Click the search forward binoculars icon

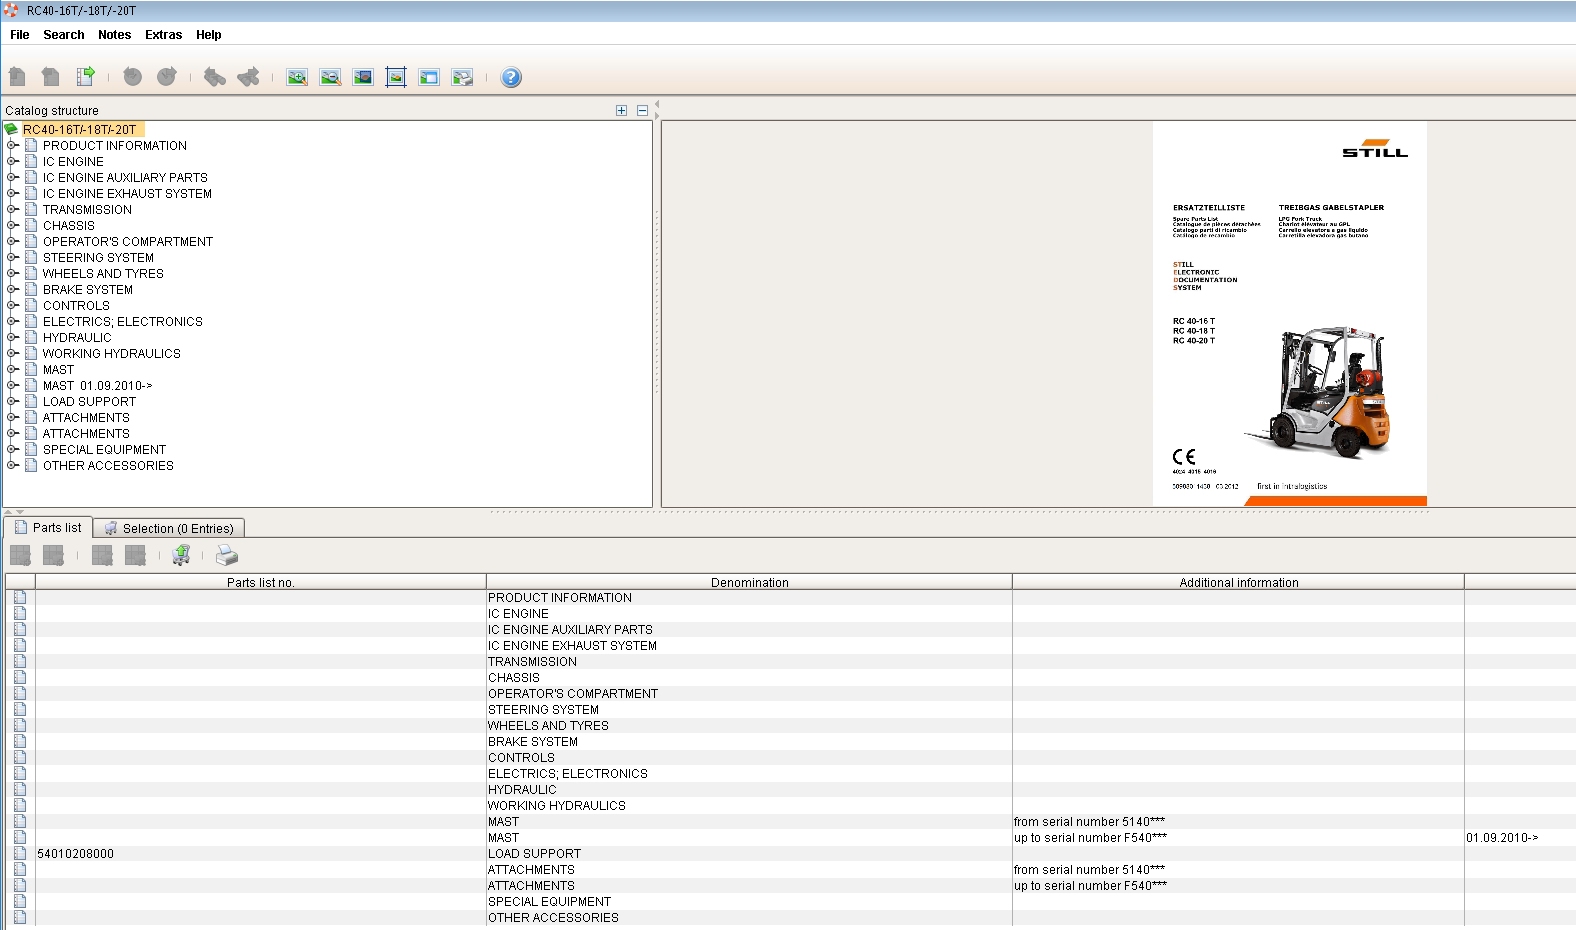pos(248,76)
